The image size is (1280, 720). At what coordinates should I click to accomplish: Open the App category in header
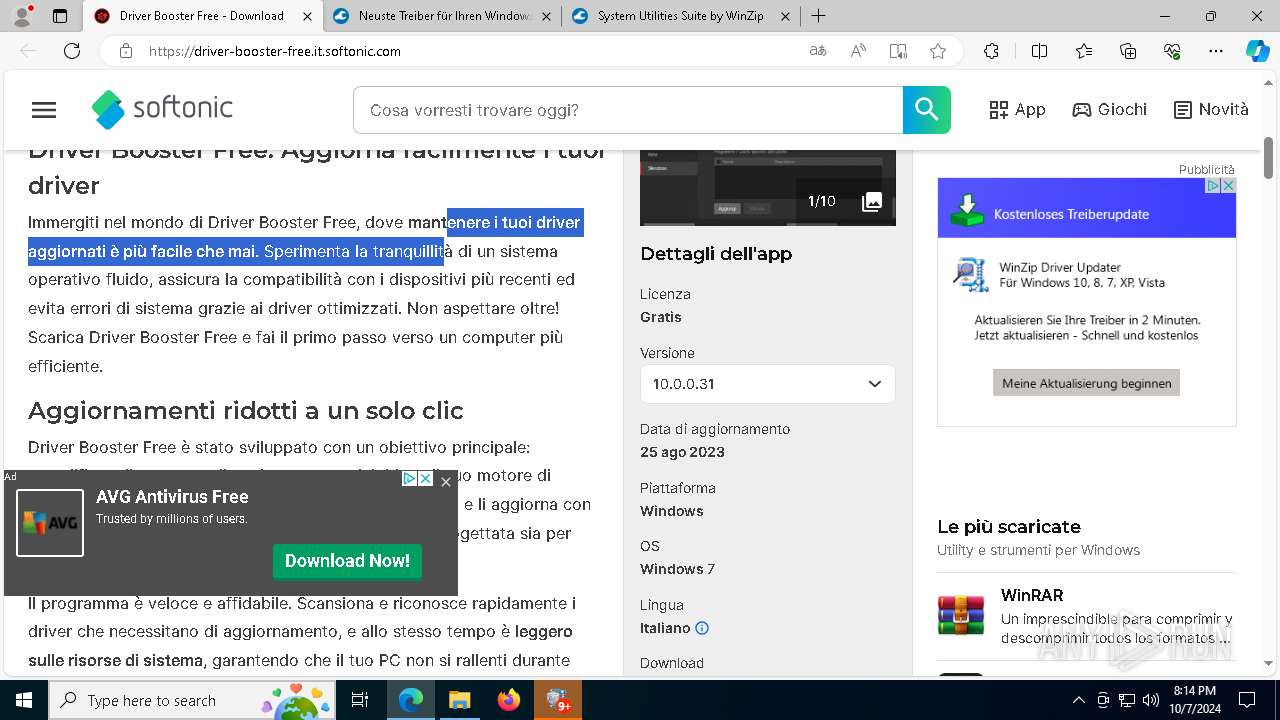point(1017,110)
